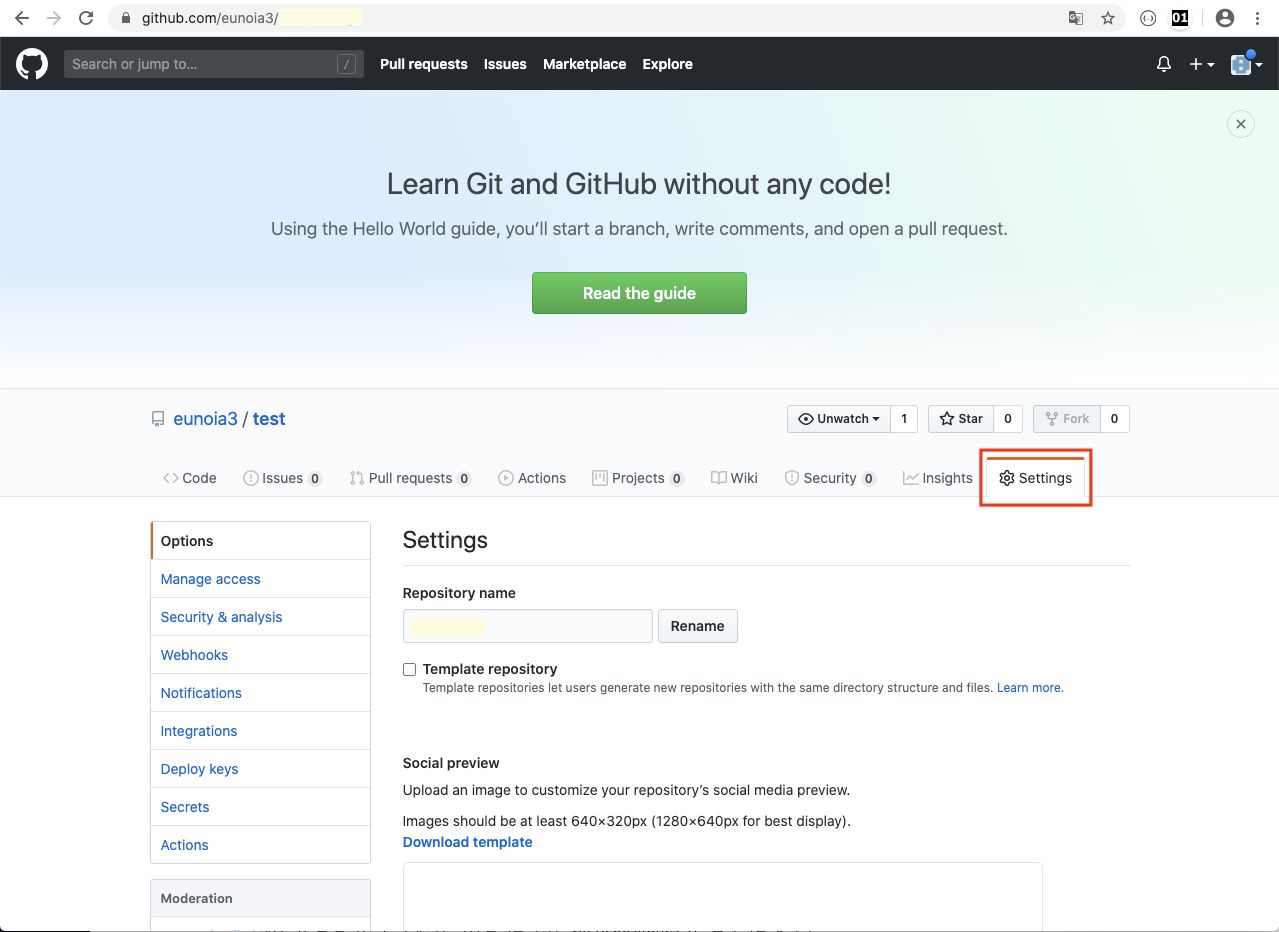The image size is (1279, 932).
Task: Open Actions in the settings sidebar
Action: point(260,845)
